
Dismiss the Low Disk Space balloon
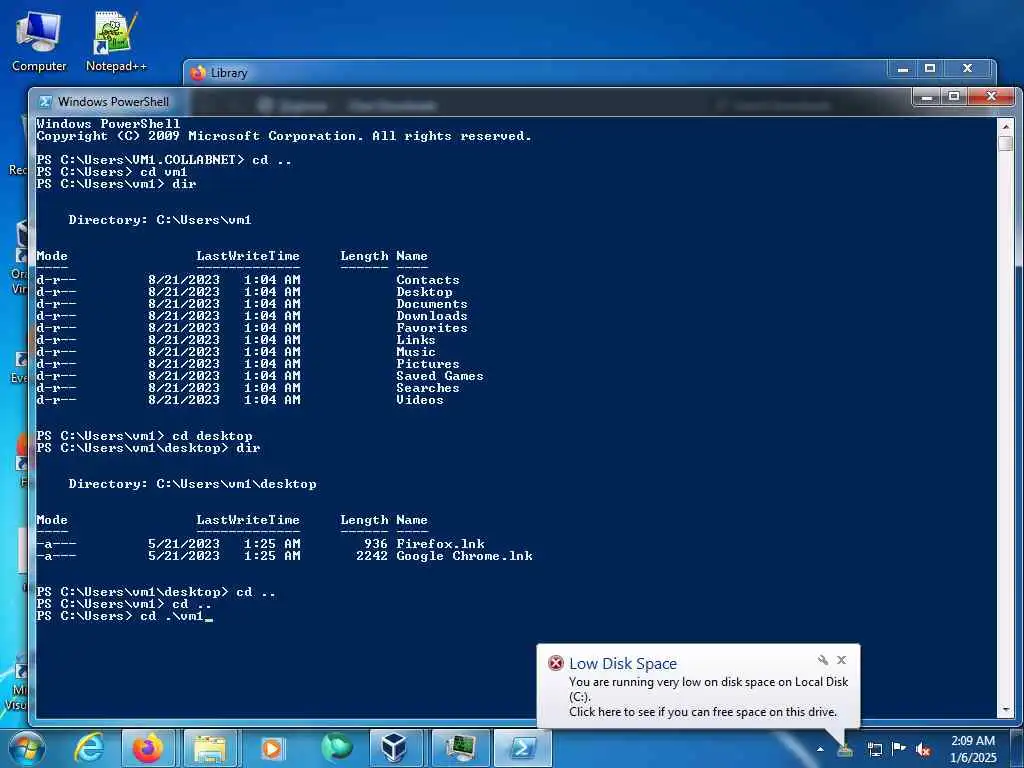point(842,660)
